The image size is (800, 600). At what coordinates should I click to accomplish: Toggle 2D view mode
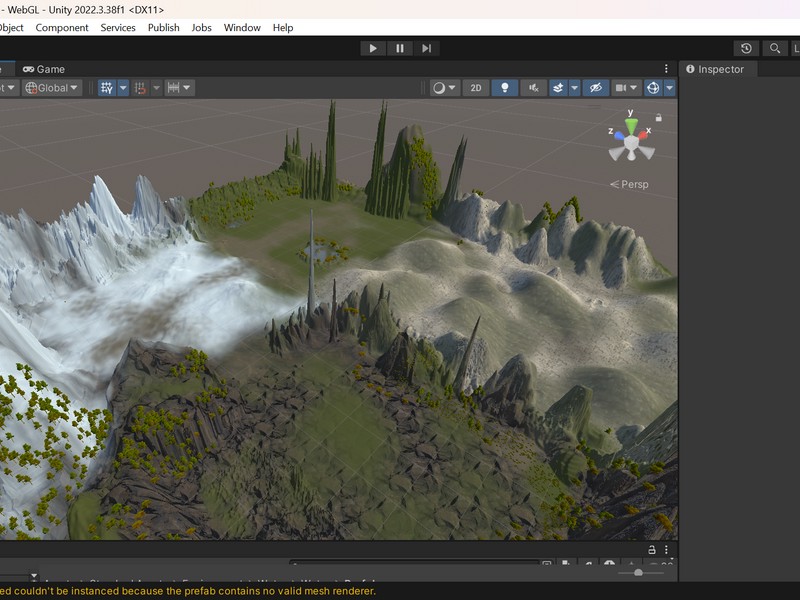pyautogui.click(x=476, y=88)
